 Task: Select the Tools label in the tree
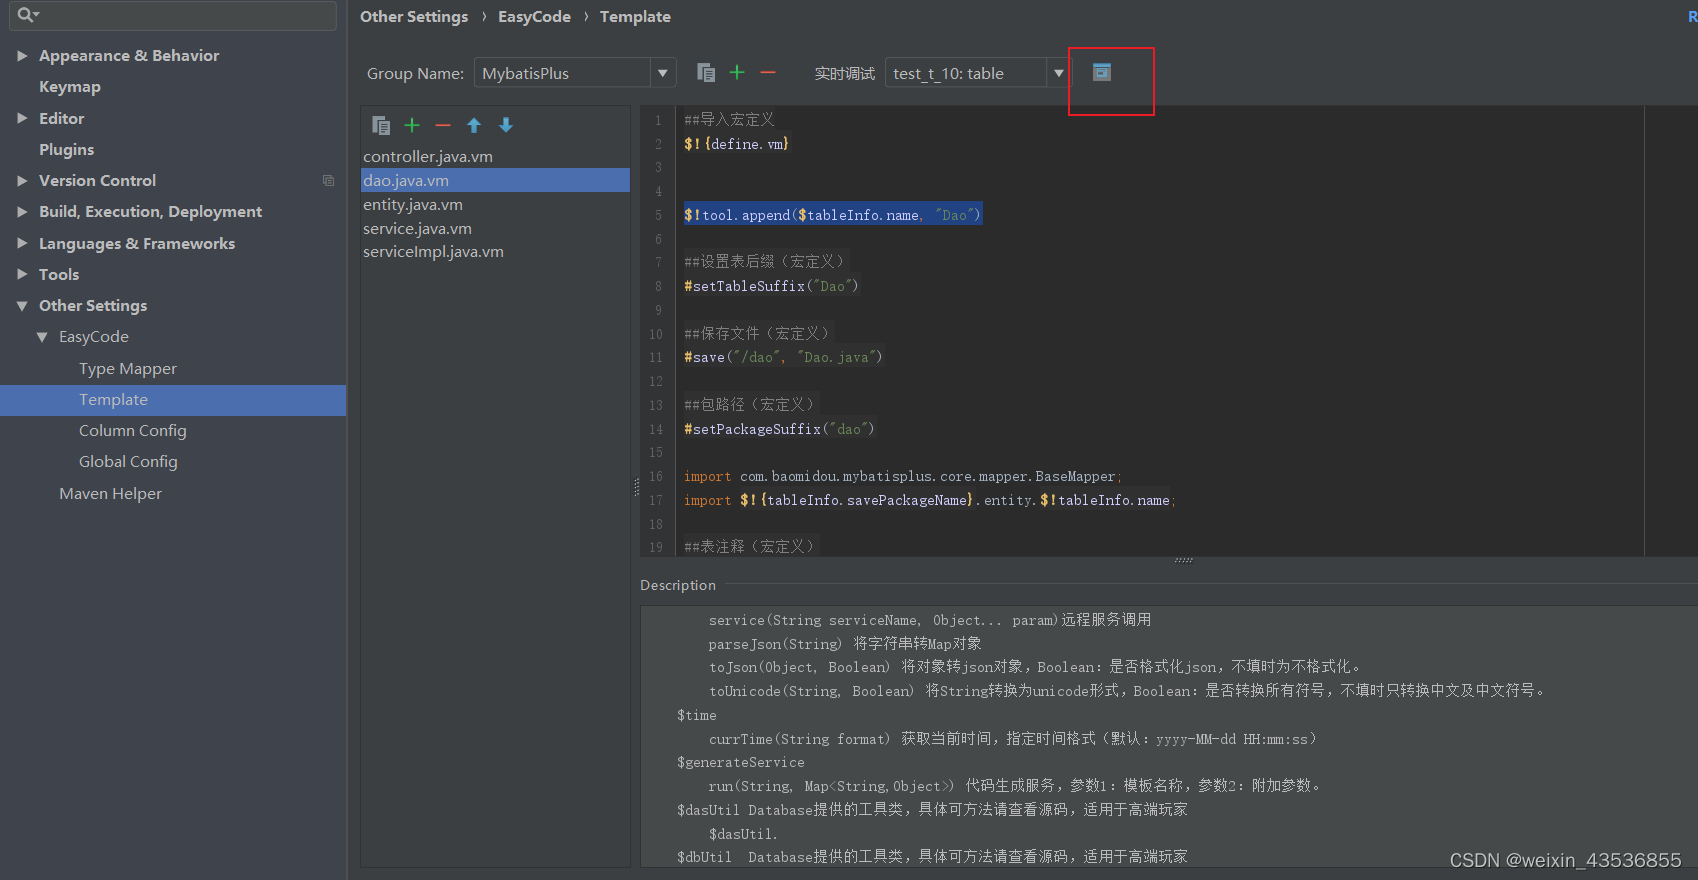(59, 274)
